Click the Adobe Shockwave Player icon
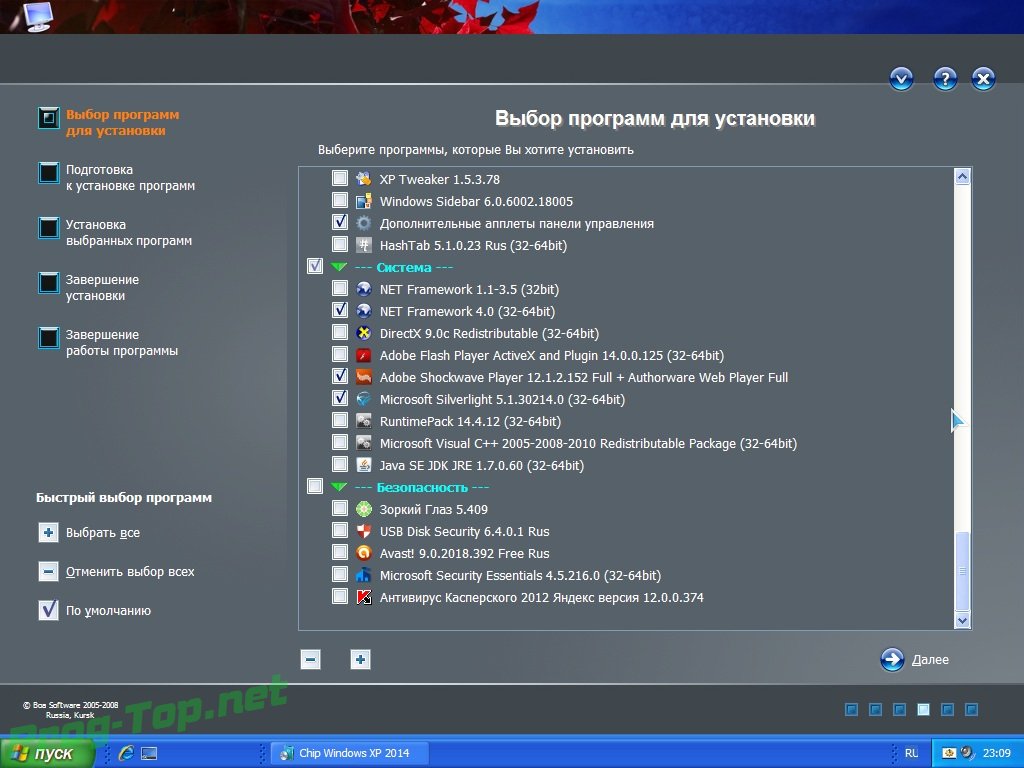1024x768 pixels. point(364,377)
